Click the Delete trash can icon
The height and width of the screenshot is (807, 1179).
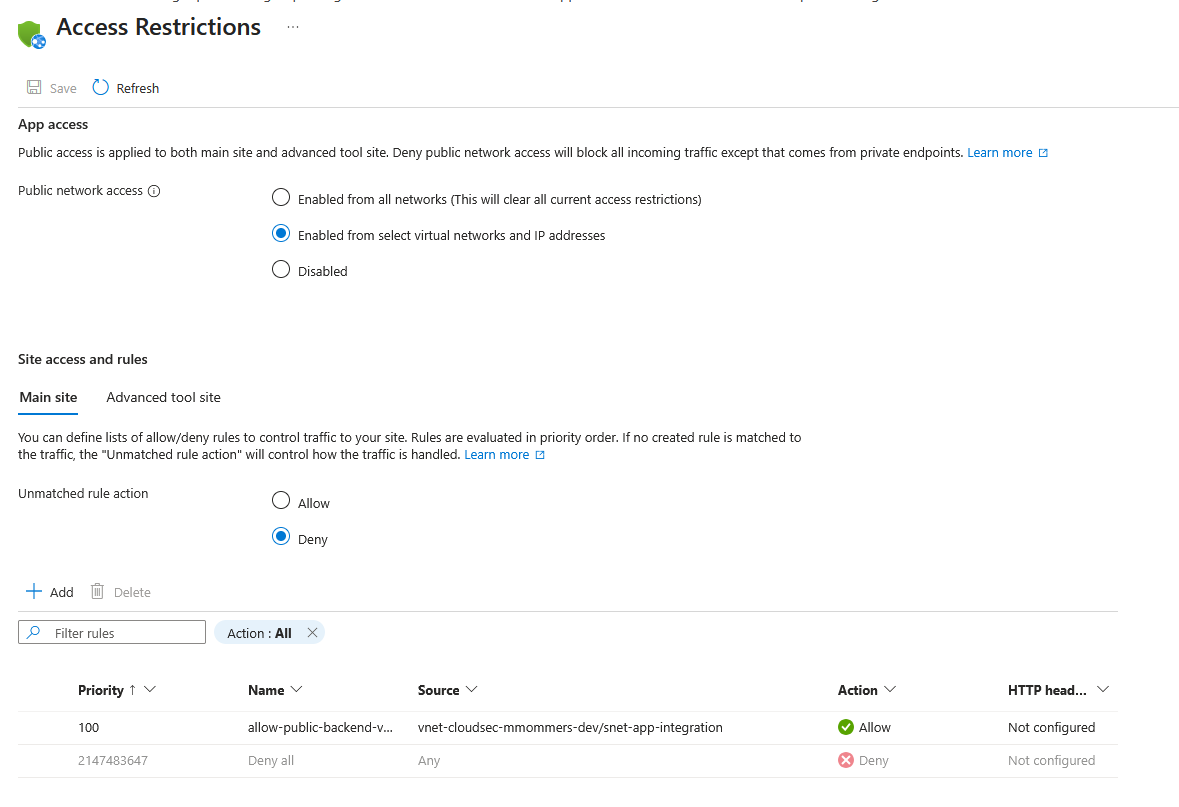[x=97, y=591]
